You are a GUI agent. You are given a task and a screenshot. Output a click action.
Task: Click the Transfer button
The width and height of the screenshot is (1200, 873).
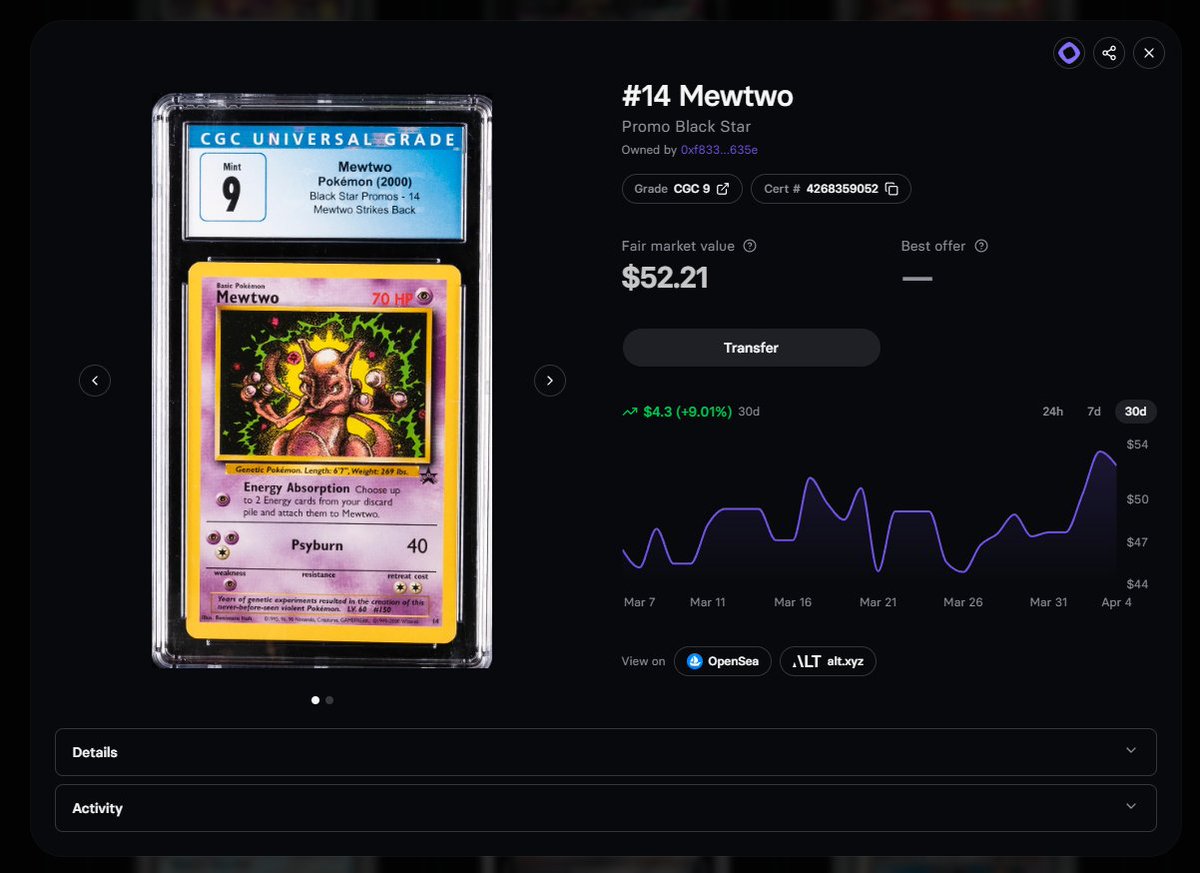pos(751,348)
